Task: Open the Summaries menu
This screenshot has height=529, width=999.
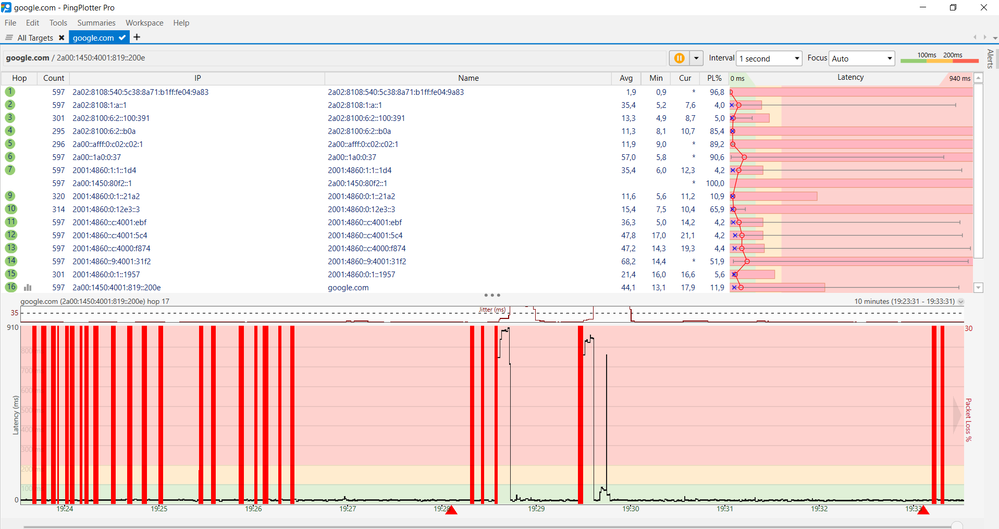Action: (96, 22)
